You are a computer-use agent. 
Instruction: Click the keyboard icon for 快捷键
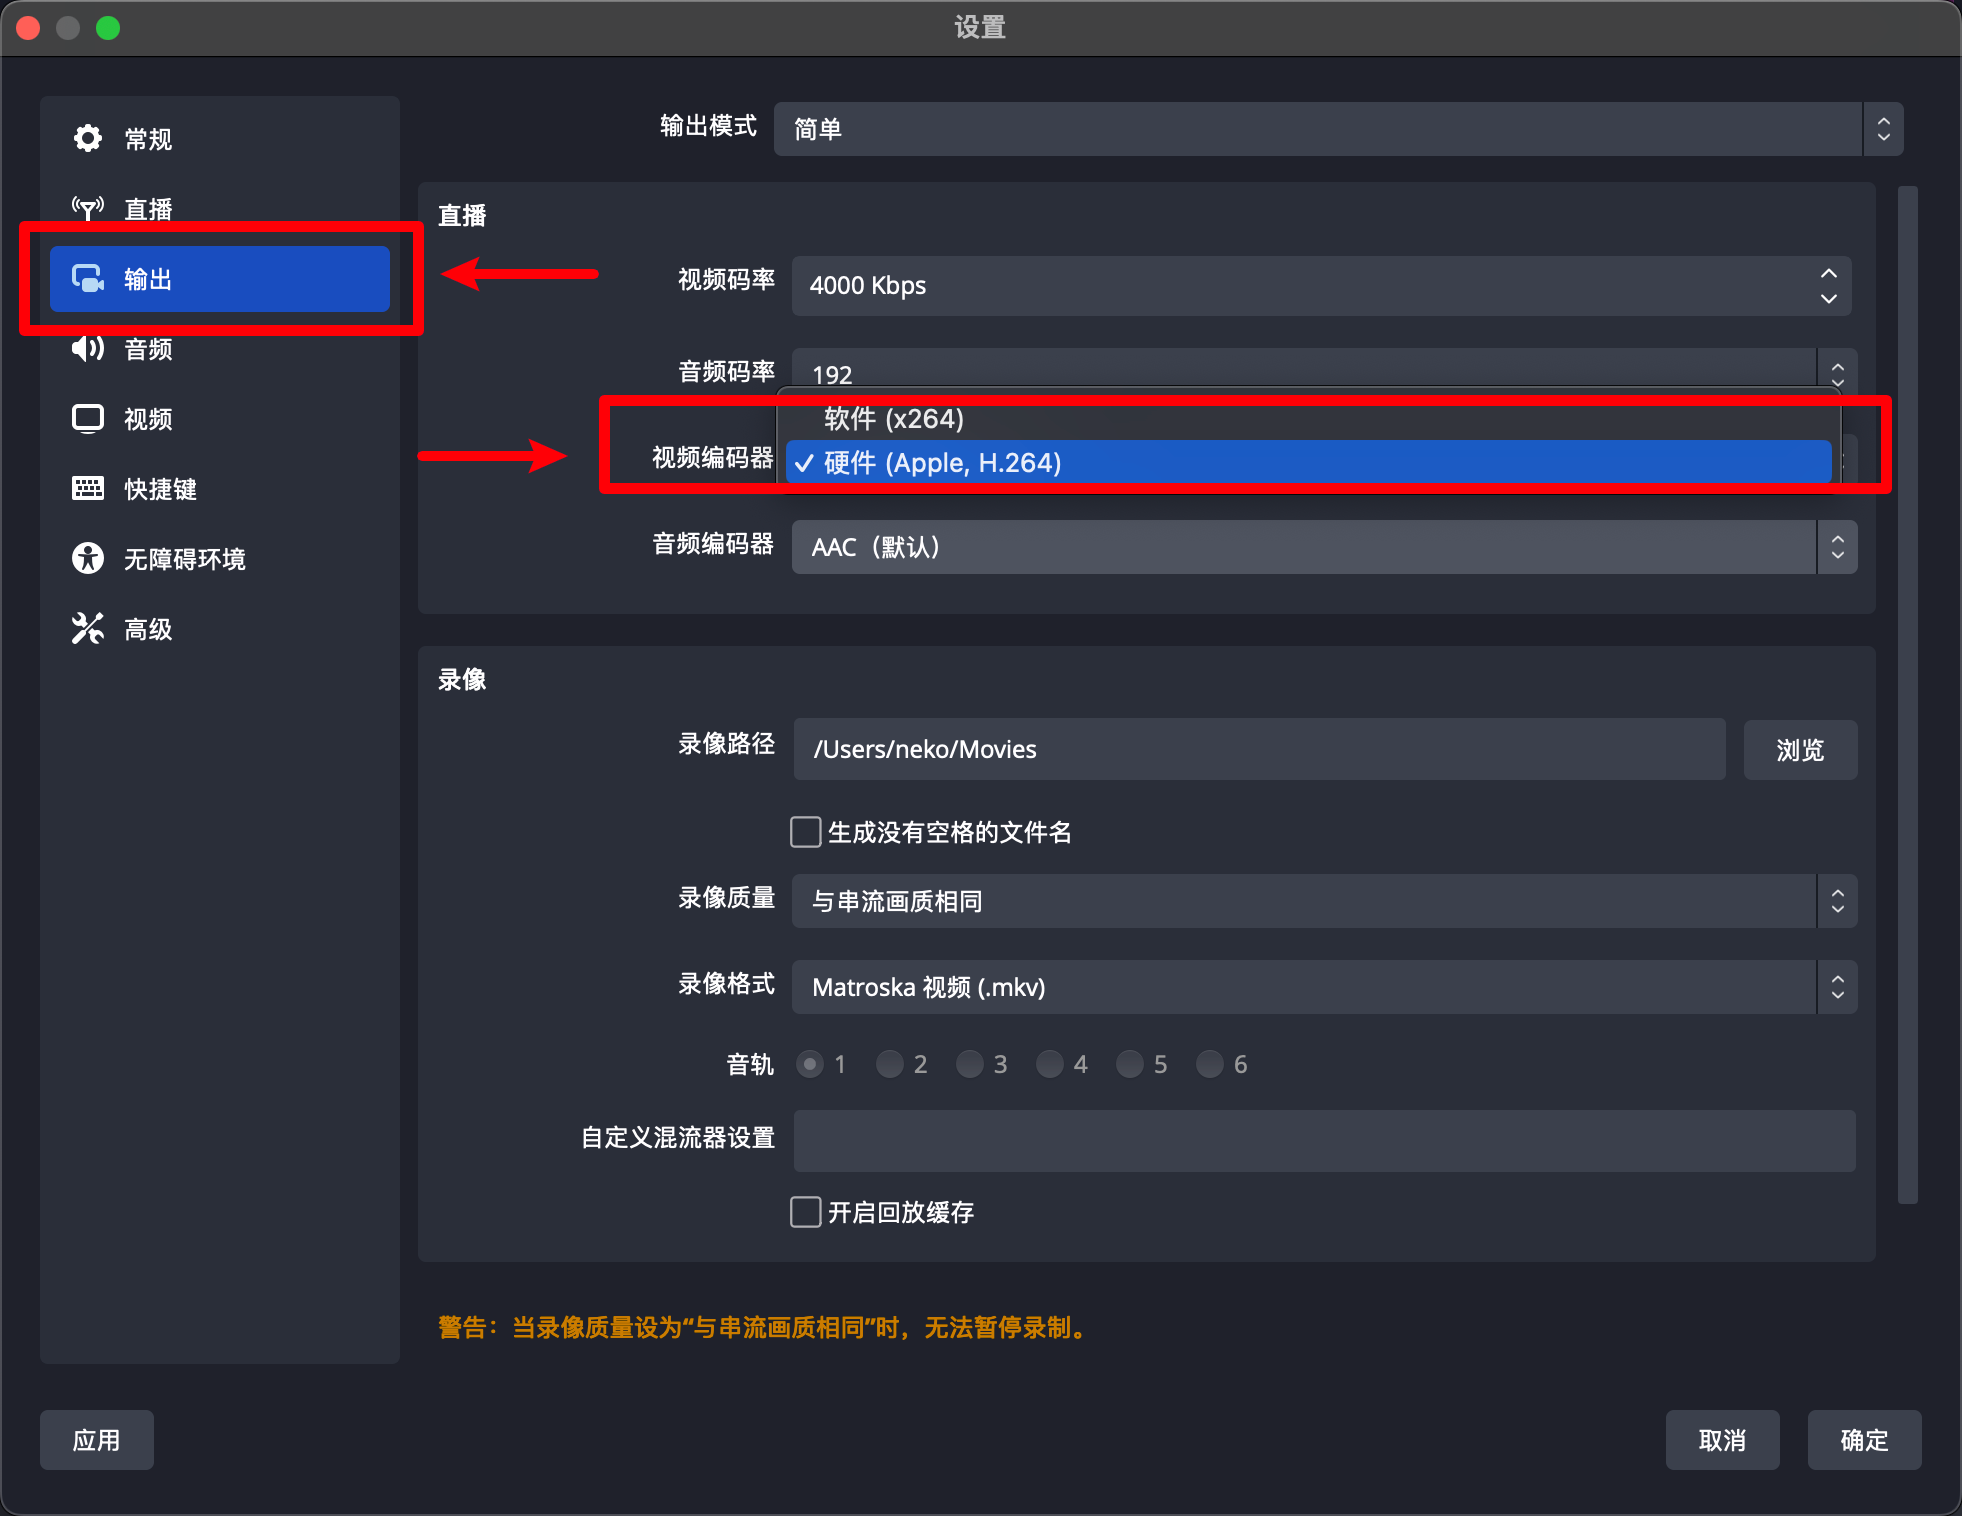pyautogui.click(x=88, y=488)
